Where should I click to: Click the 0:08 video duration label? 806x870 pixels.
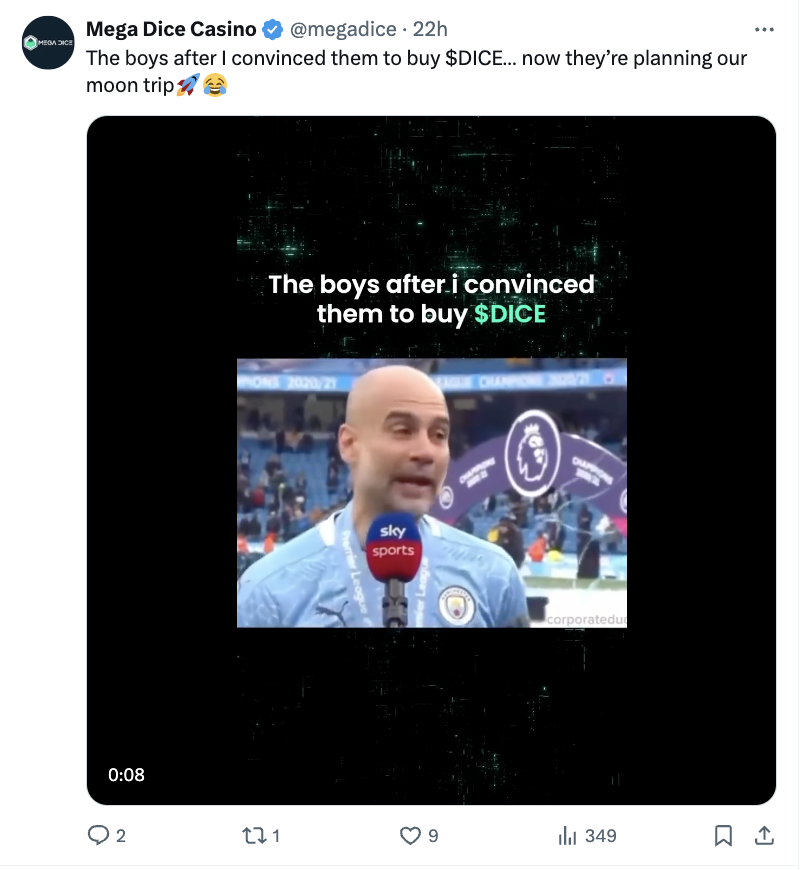tap(127, 774)
